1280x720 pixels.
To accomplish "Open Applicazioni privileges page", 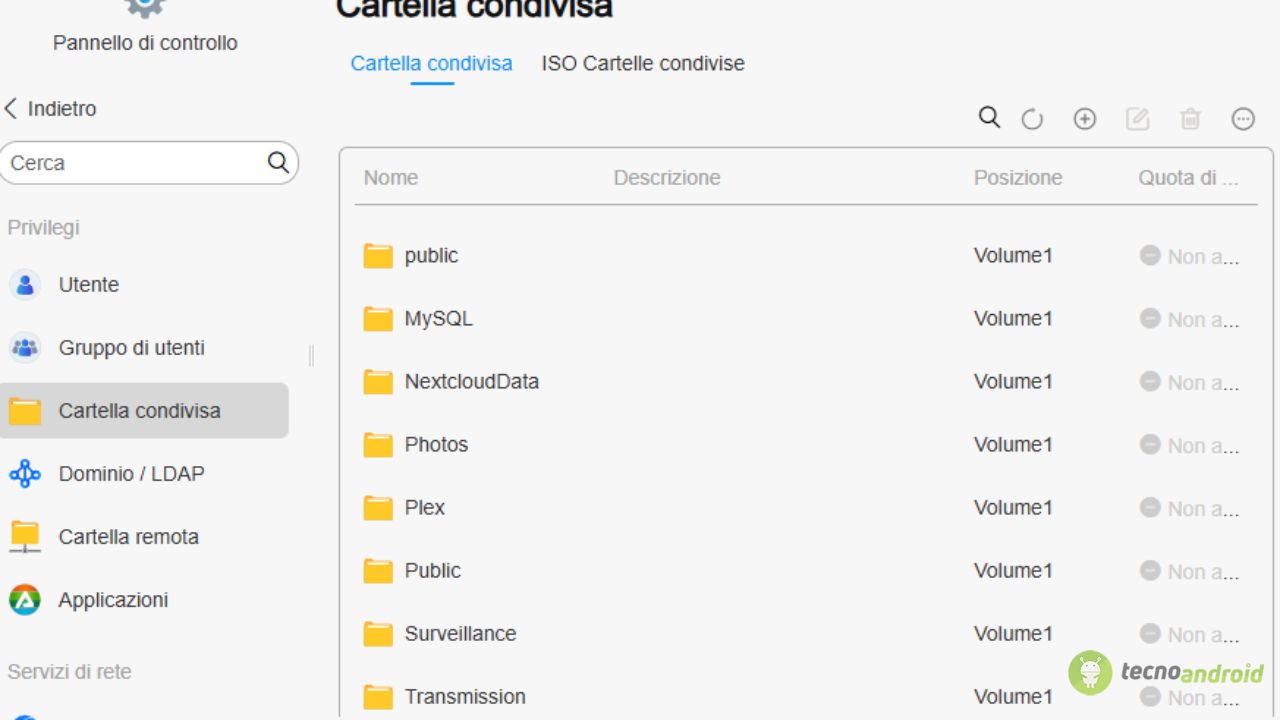I will tap(113, 600).
